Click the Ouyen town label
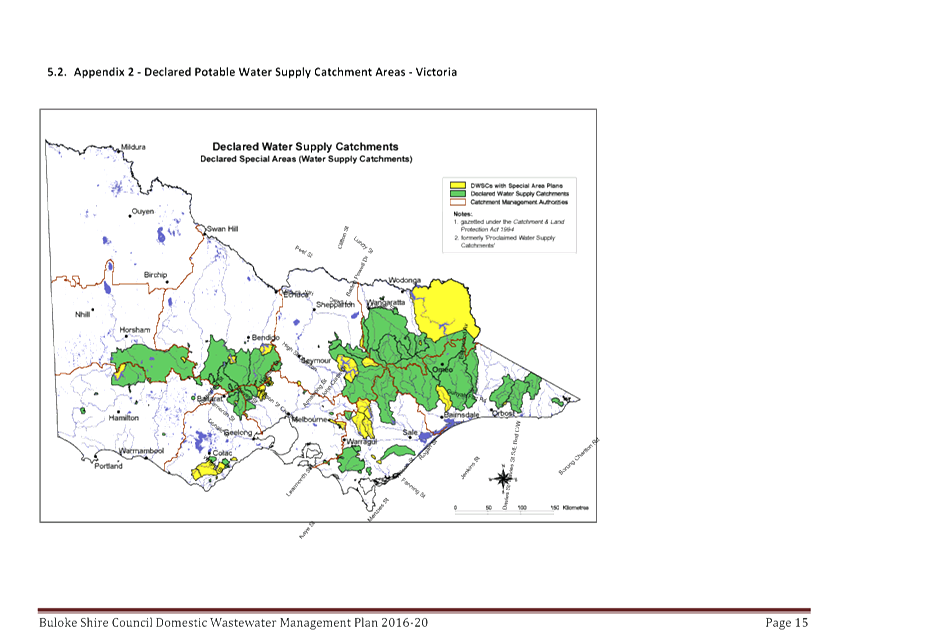The image size is (930, 641). pos(144,211)
